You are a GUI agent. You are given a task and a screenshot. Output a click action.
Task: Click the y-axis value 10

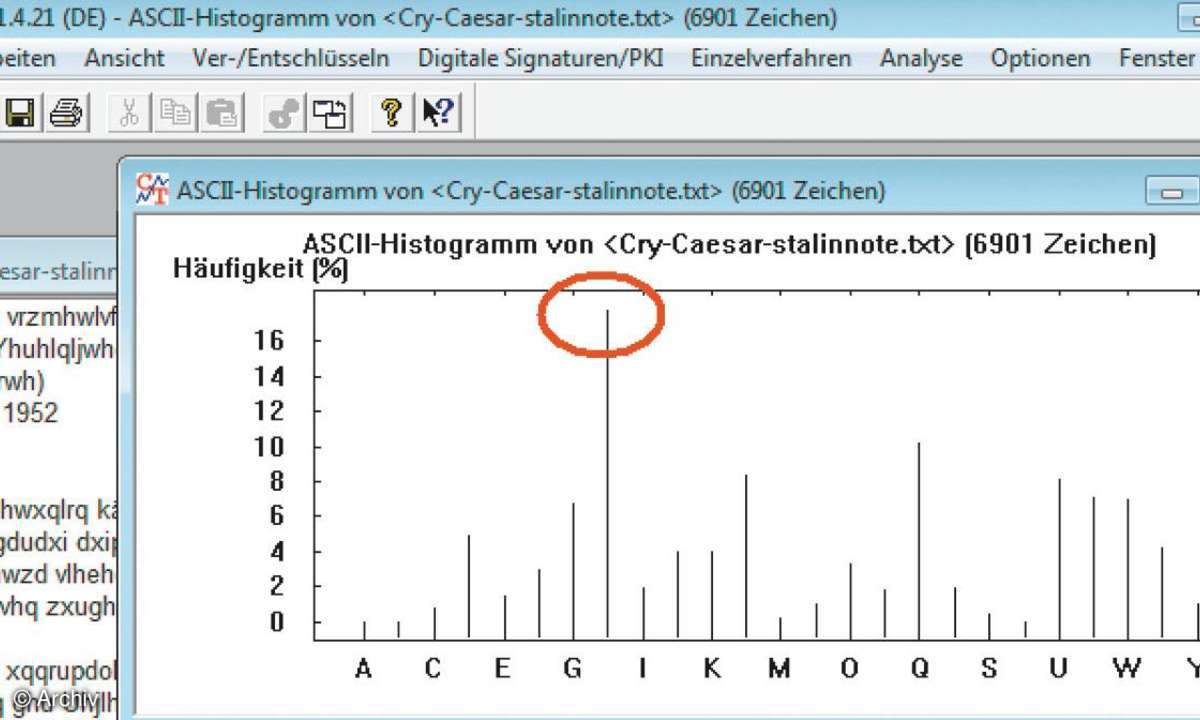point(270,446)
